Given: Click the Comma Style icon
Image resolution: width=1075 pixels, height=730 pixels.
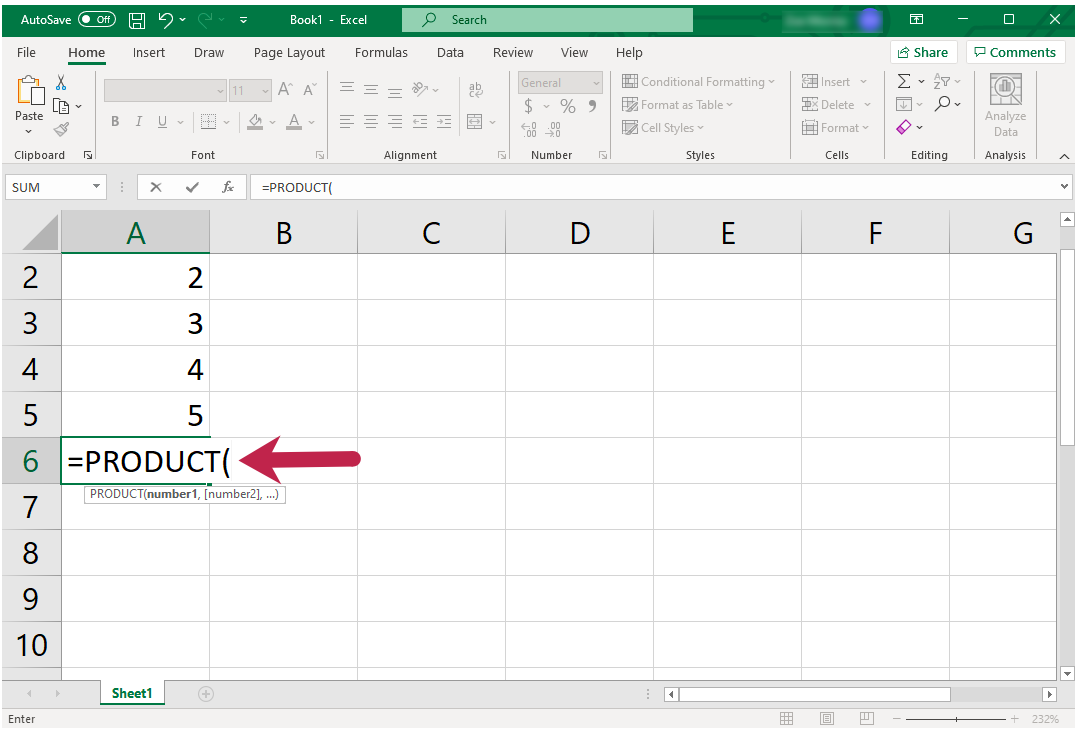Looking at the screenshot, I should pos(592,105).
